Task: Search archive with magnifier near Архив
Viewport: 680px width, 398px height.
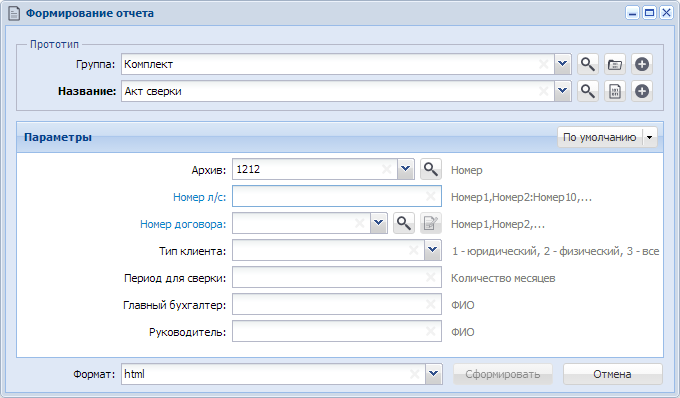Action: [431, 170]
